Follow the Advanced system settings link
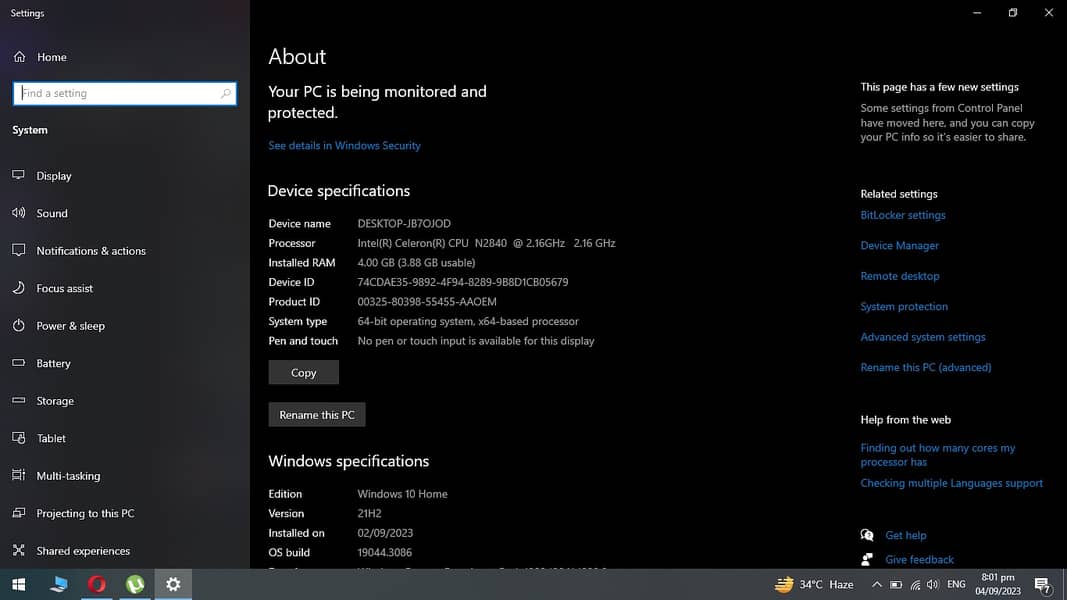This screenshot has height=600, width=1067. point(922,337)
